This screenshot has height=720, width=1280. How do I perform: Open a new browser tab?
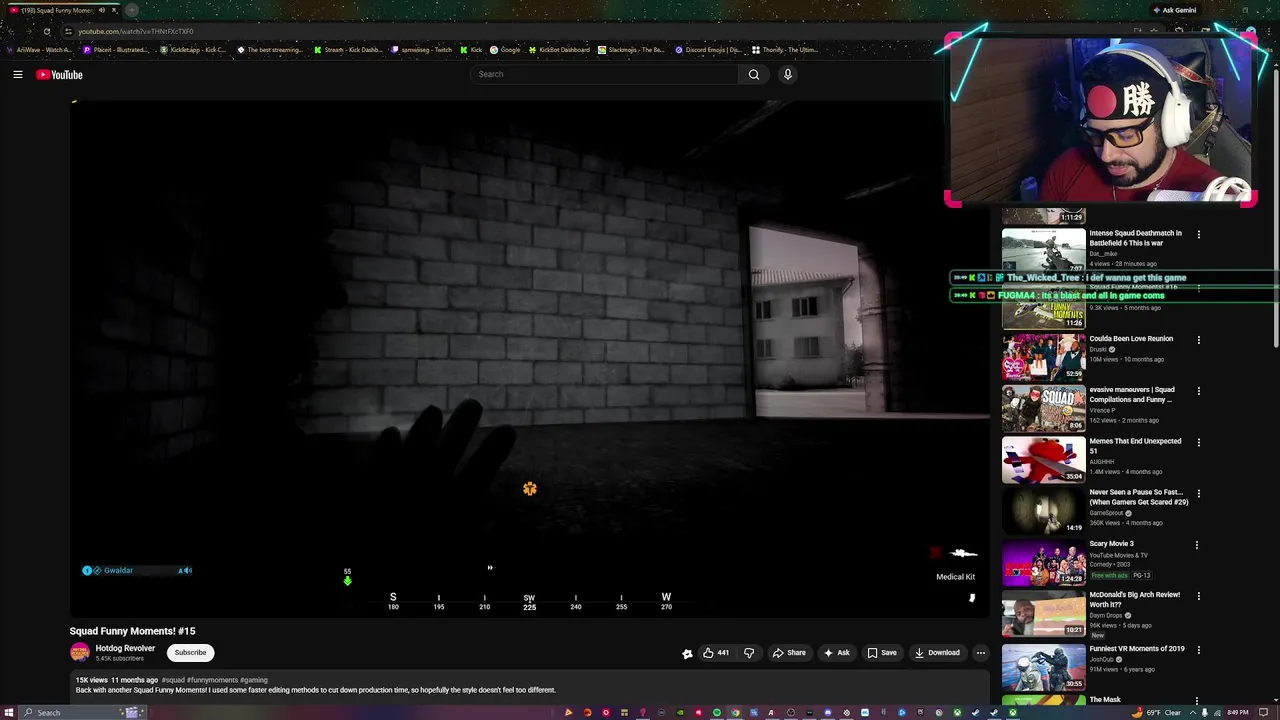pos(131,10)
